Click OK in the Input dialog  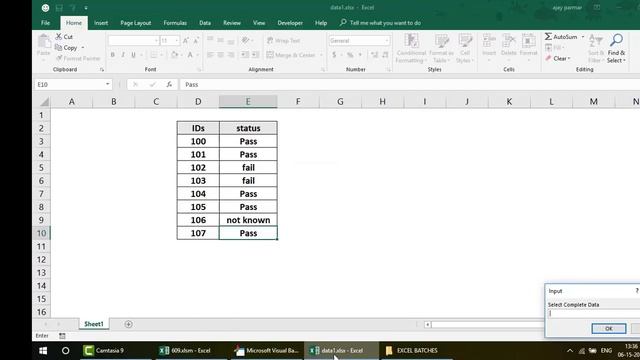point(609,329)
